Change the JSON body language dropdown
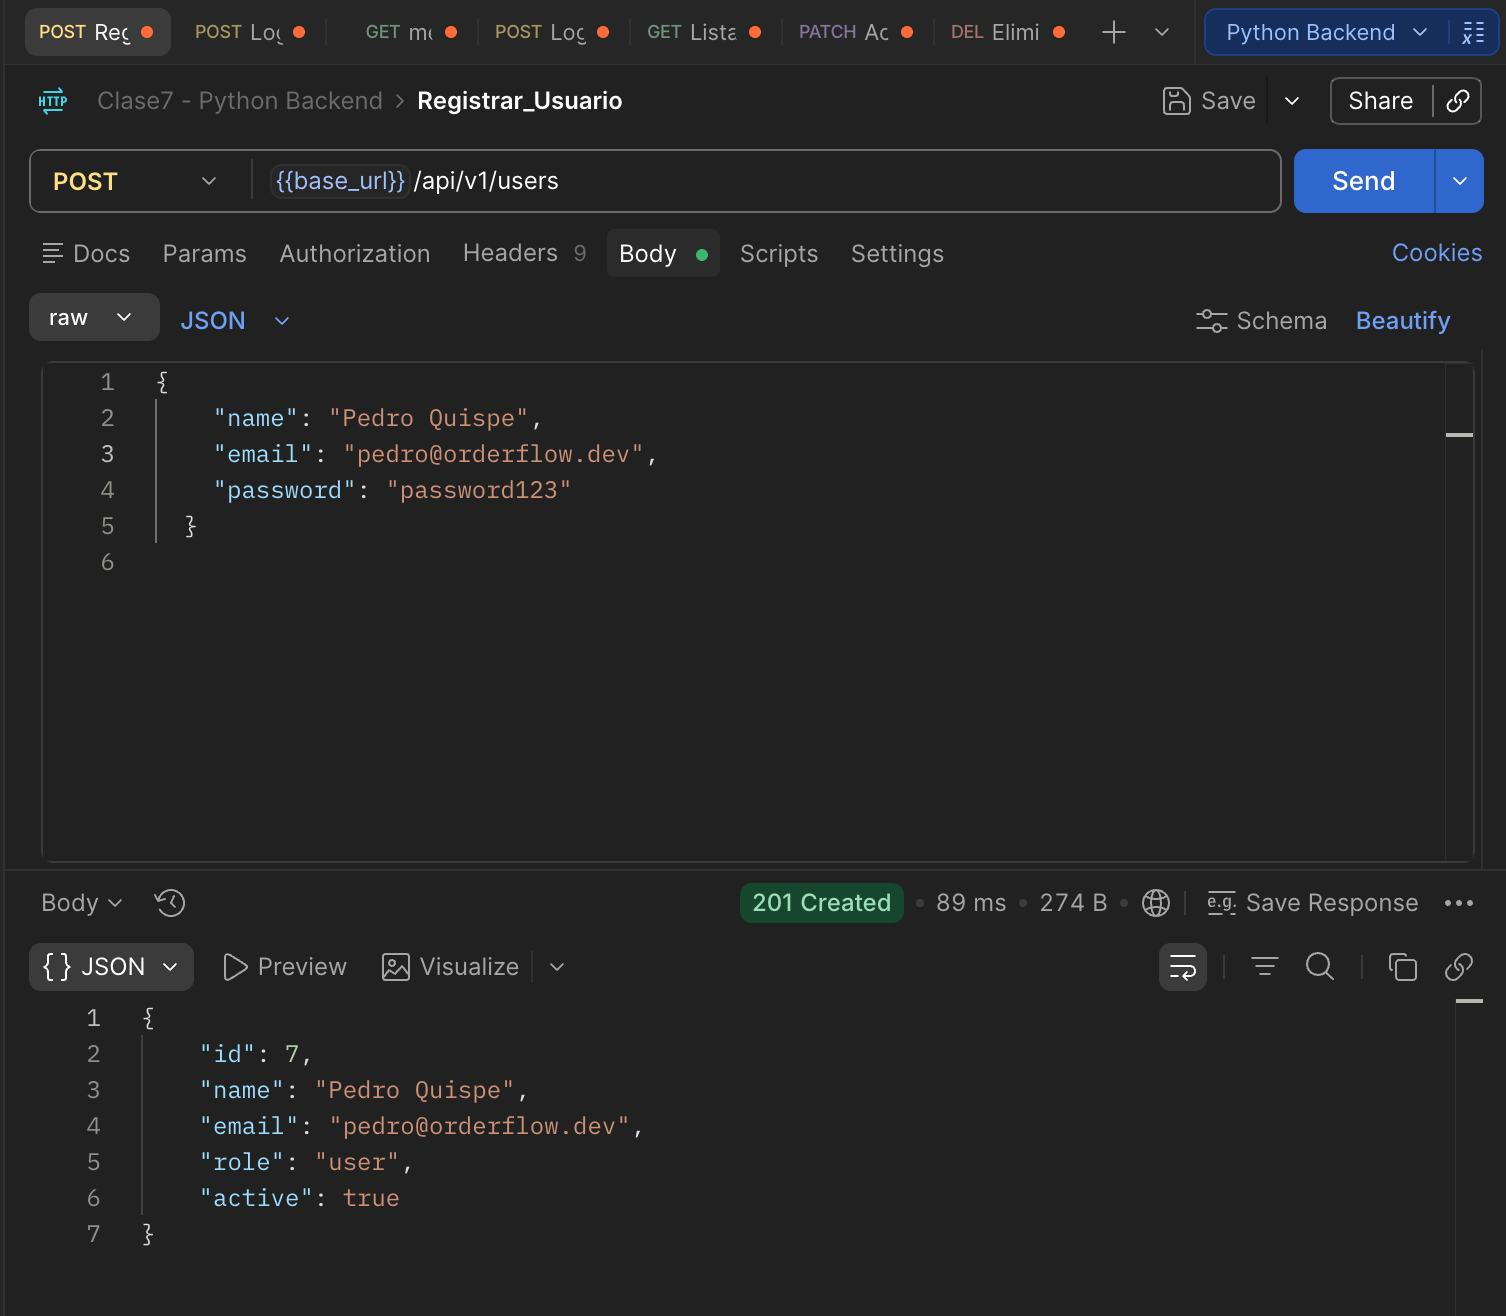The image size is (1506, 1316). coord(235,321)
